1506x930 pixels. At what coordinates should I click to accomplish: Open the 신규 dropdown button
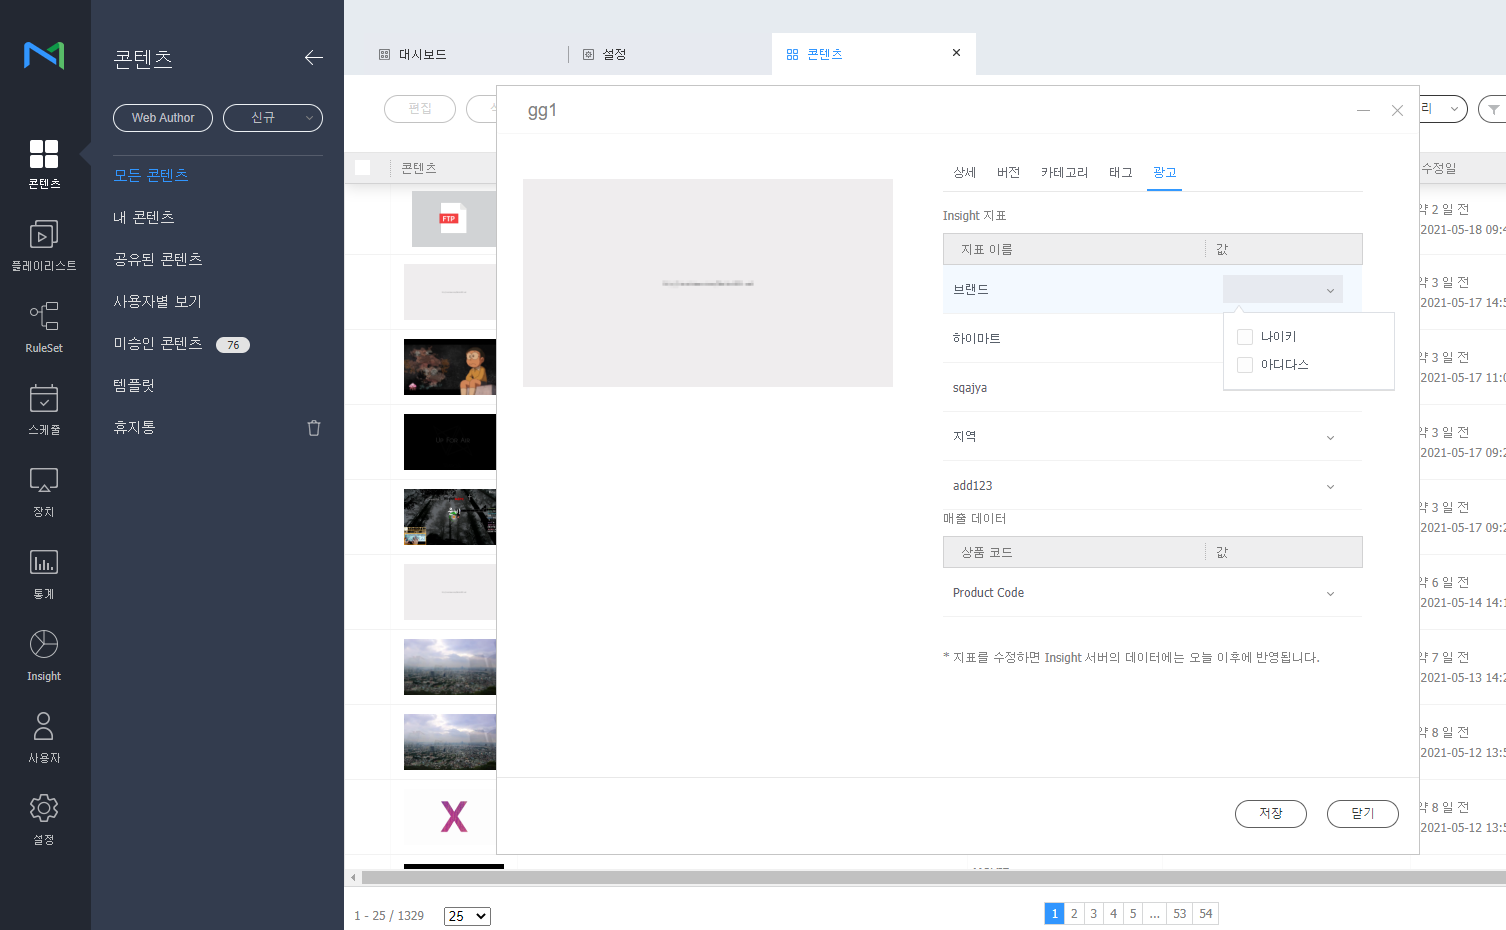click(272, 118)
